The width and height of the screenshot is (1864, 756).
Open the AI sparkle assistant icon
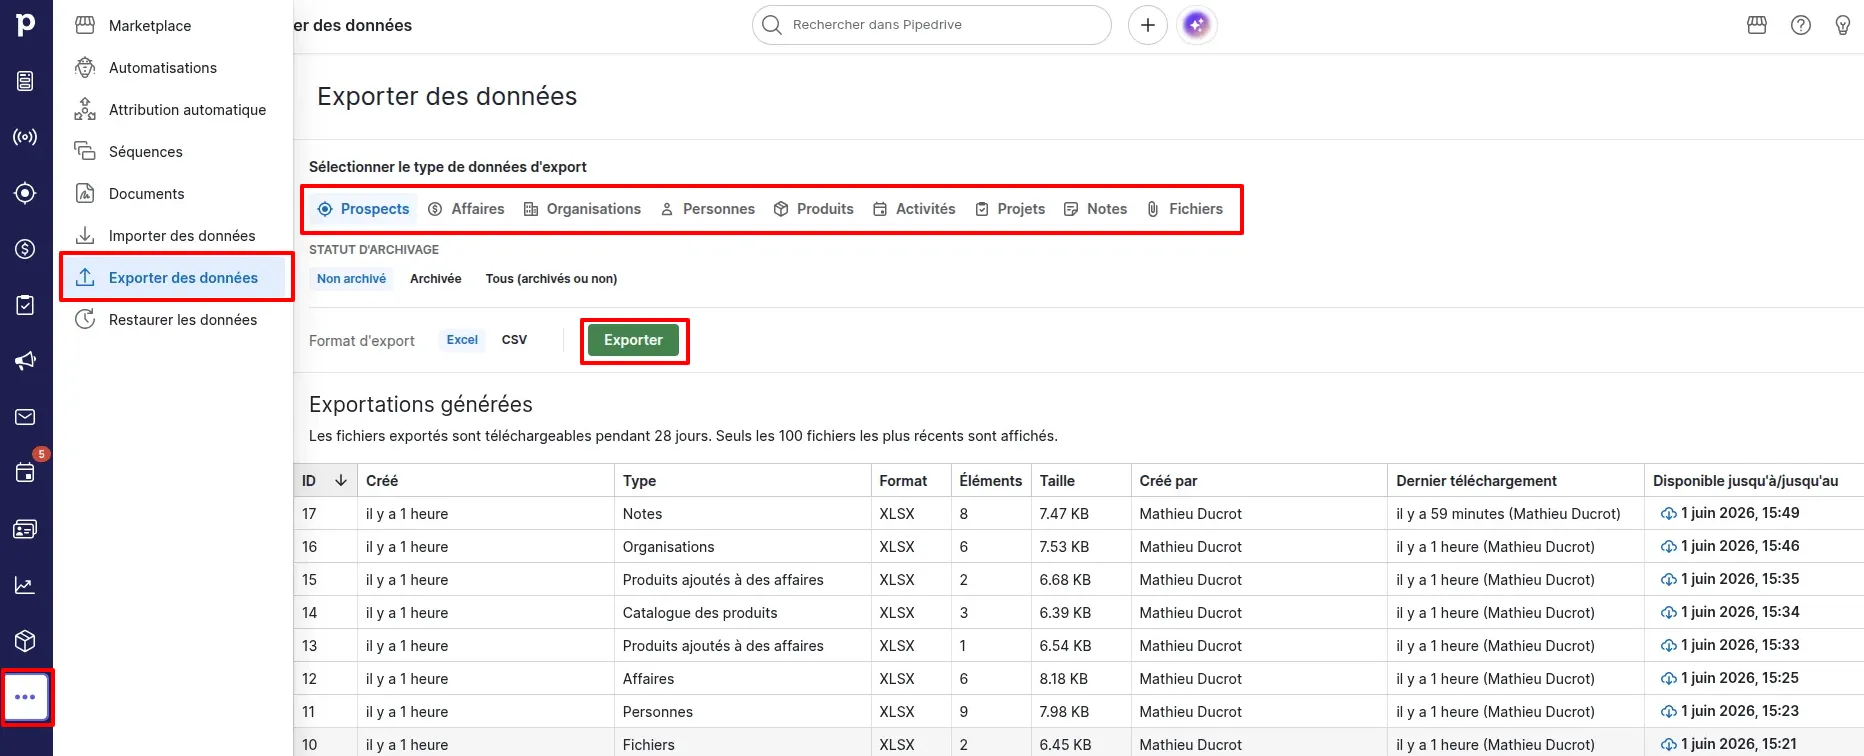click(x=1197, y=25)
